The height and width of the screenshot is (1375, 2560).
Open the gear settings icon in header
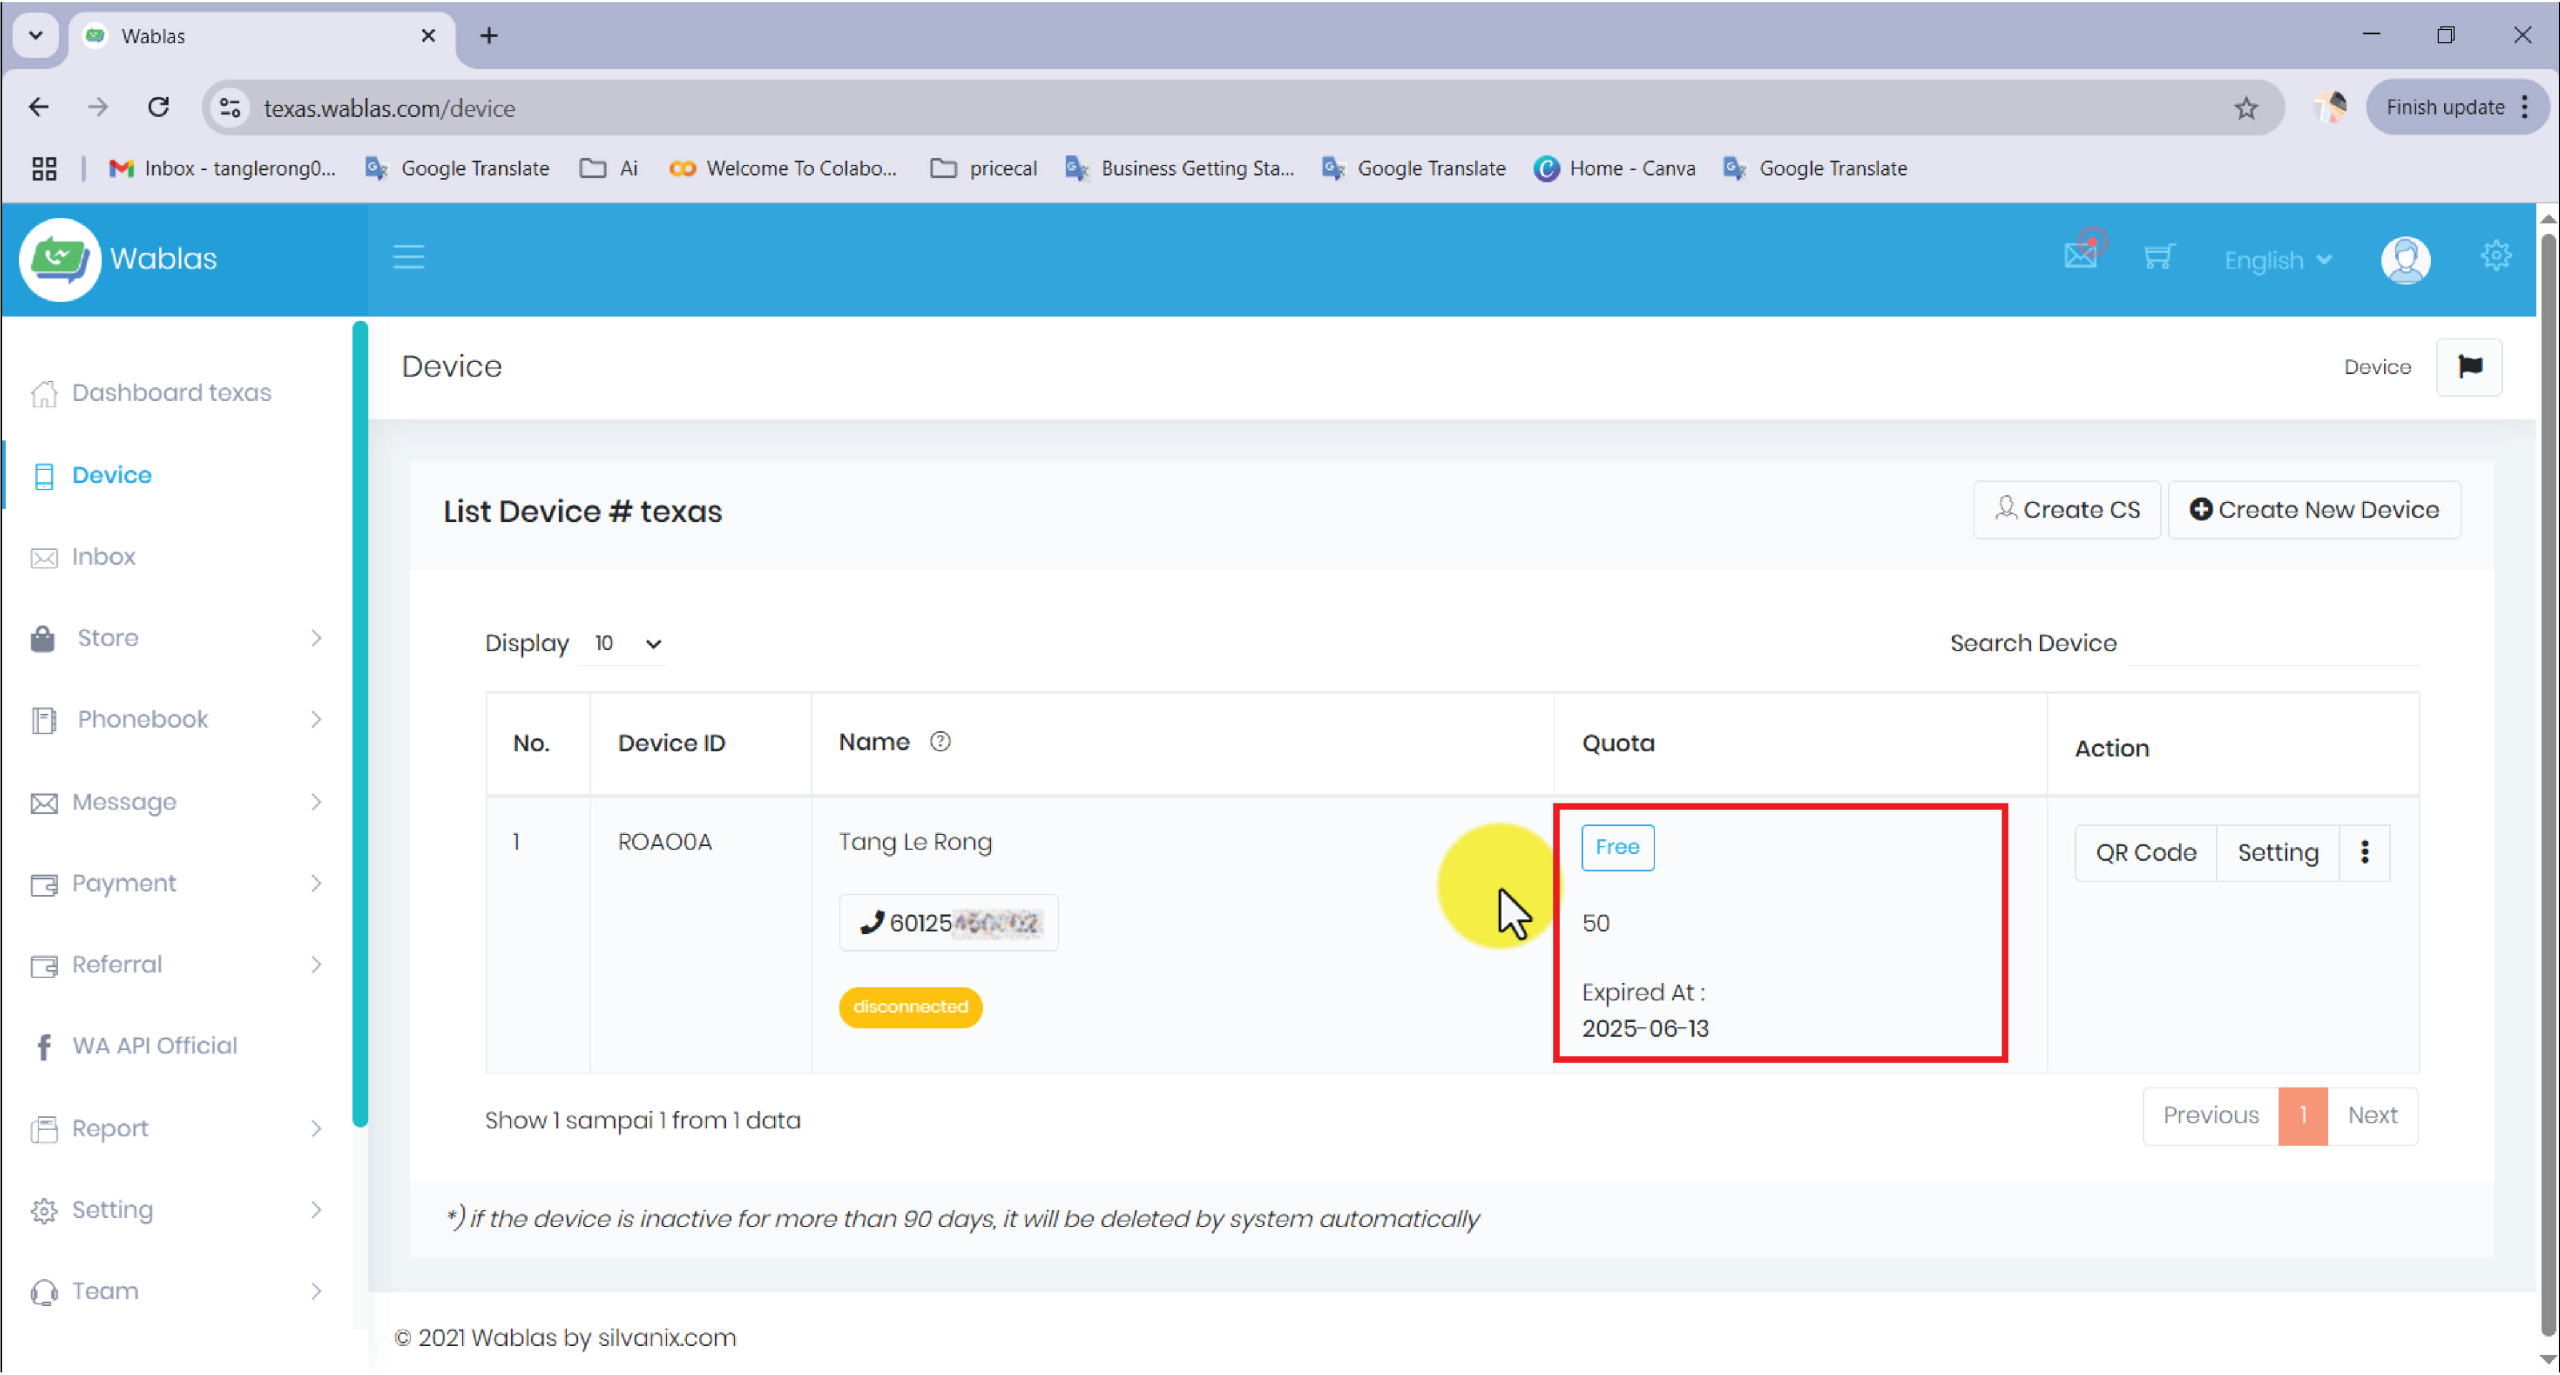coord(2496,256)
